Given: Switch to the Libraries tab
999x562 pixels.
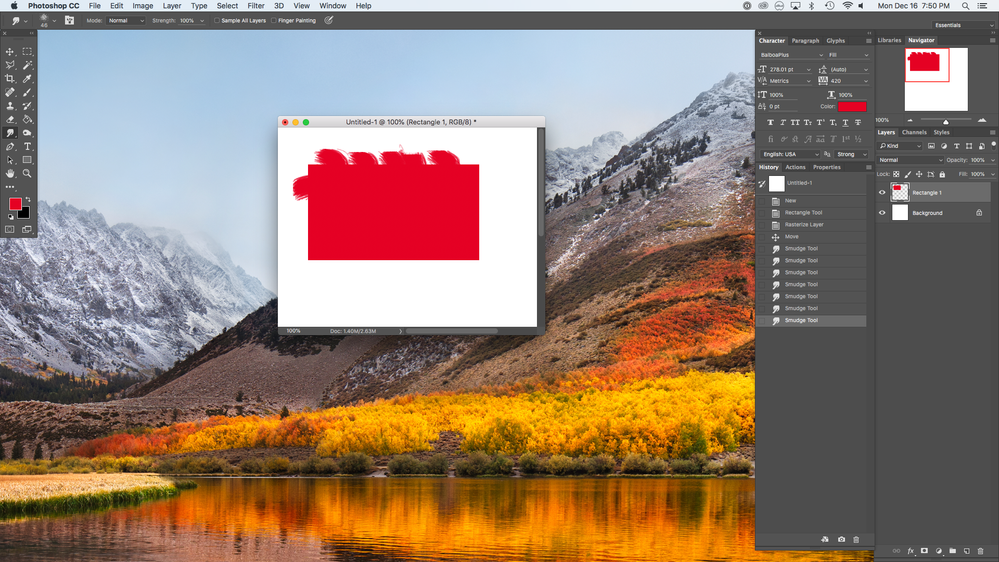Looking at the screenshot, I should [x=889, y=40].
